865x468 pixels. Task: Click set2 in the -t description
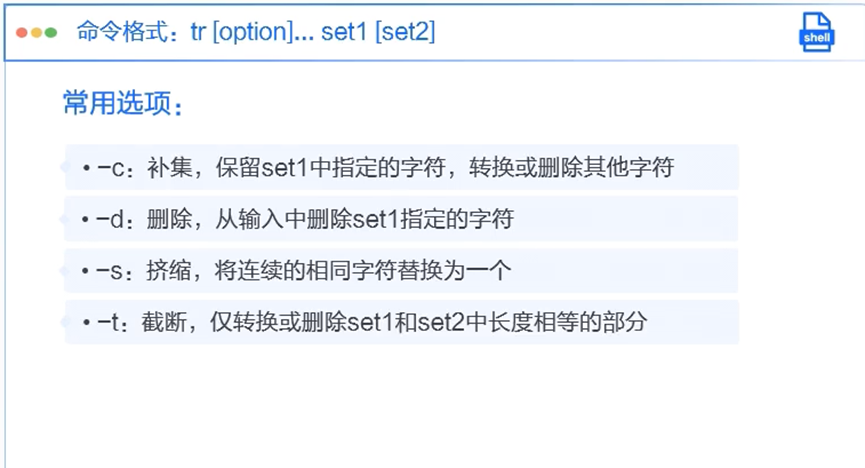[441, 322]
